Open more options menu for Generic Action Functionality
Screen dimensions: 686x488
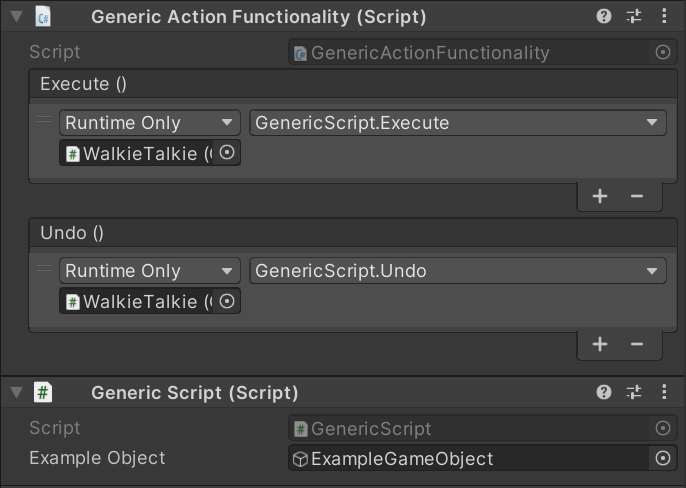(664, 16)
